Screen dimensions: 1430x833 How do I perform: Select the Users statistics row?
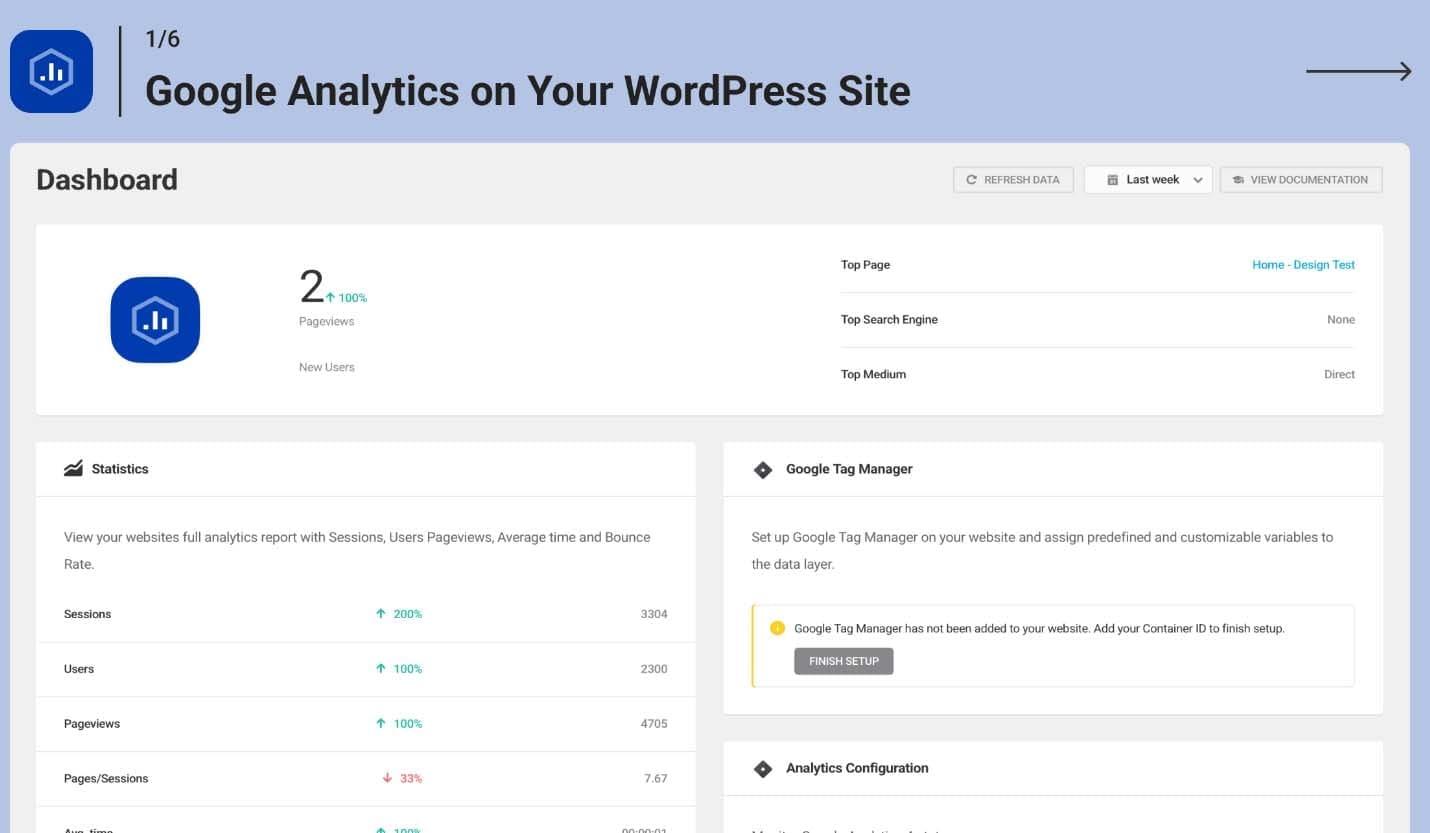[x=365, y=669]
